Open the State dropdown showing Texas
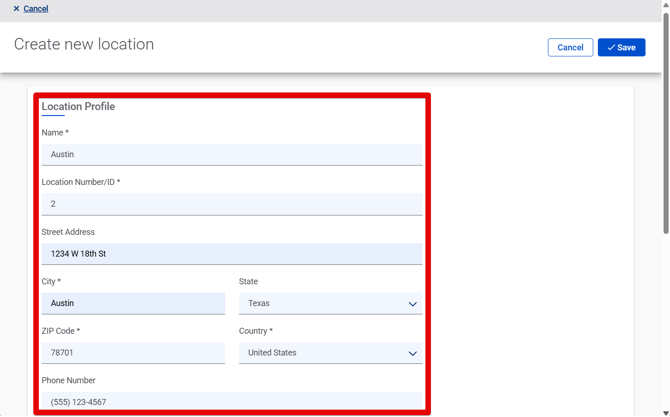Image resolution: width=670 pixels, height=417 pixels. [331, 303]
